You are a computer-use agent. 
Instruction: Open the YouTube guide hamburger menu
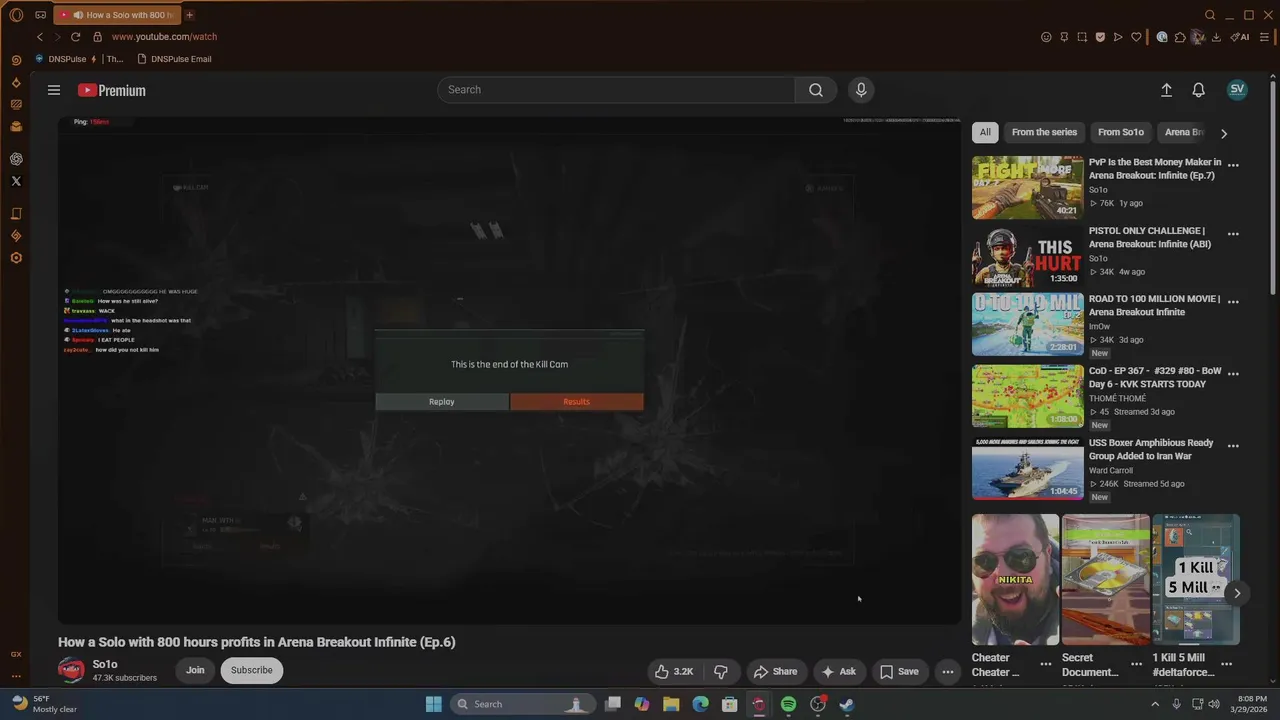click(x=54, y=90)
